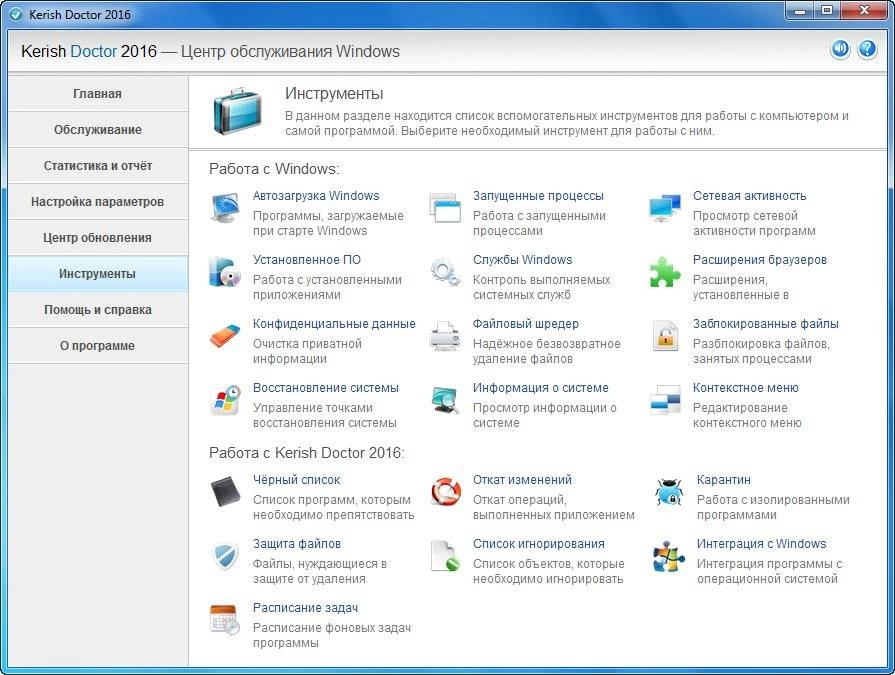Open the Контекстное меню link
This screenshot has width=895, height=675.
(x=745, y=387)
